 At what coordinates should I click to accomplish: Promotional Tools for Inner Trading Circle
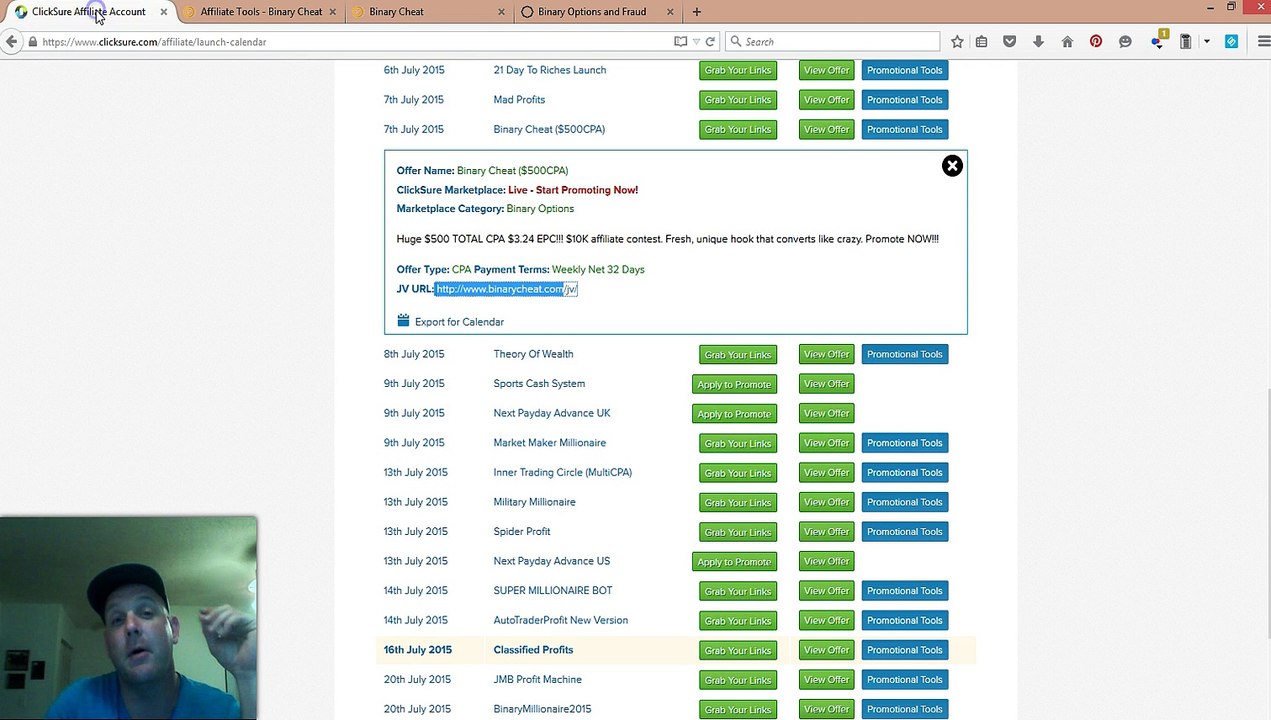(905, 472)
